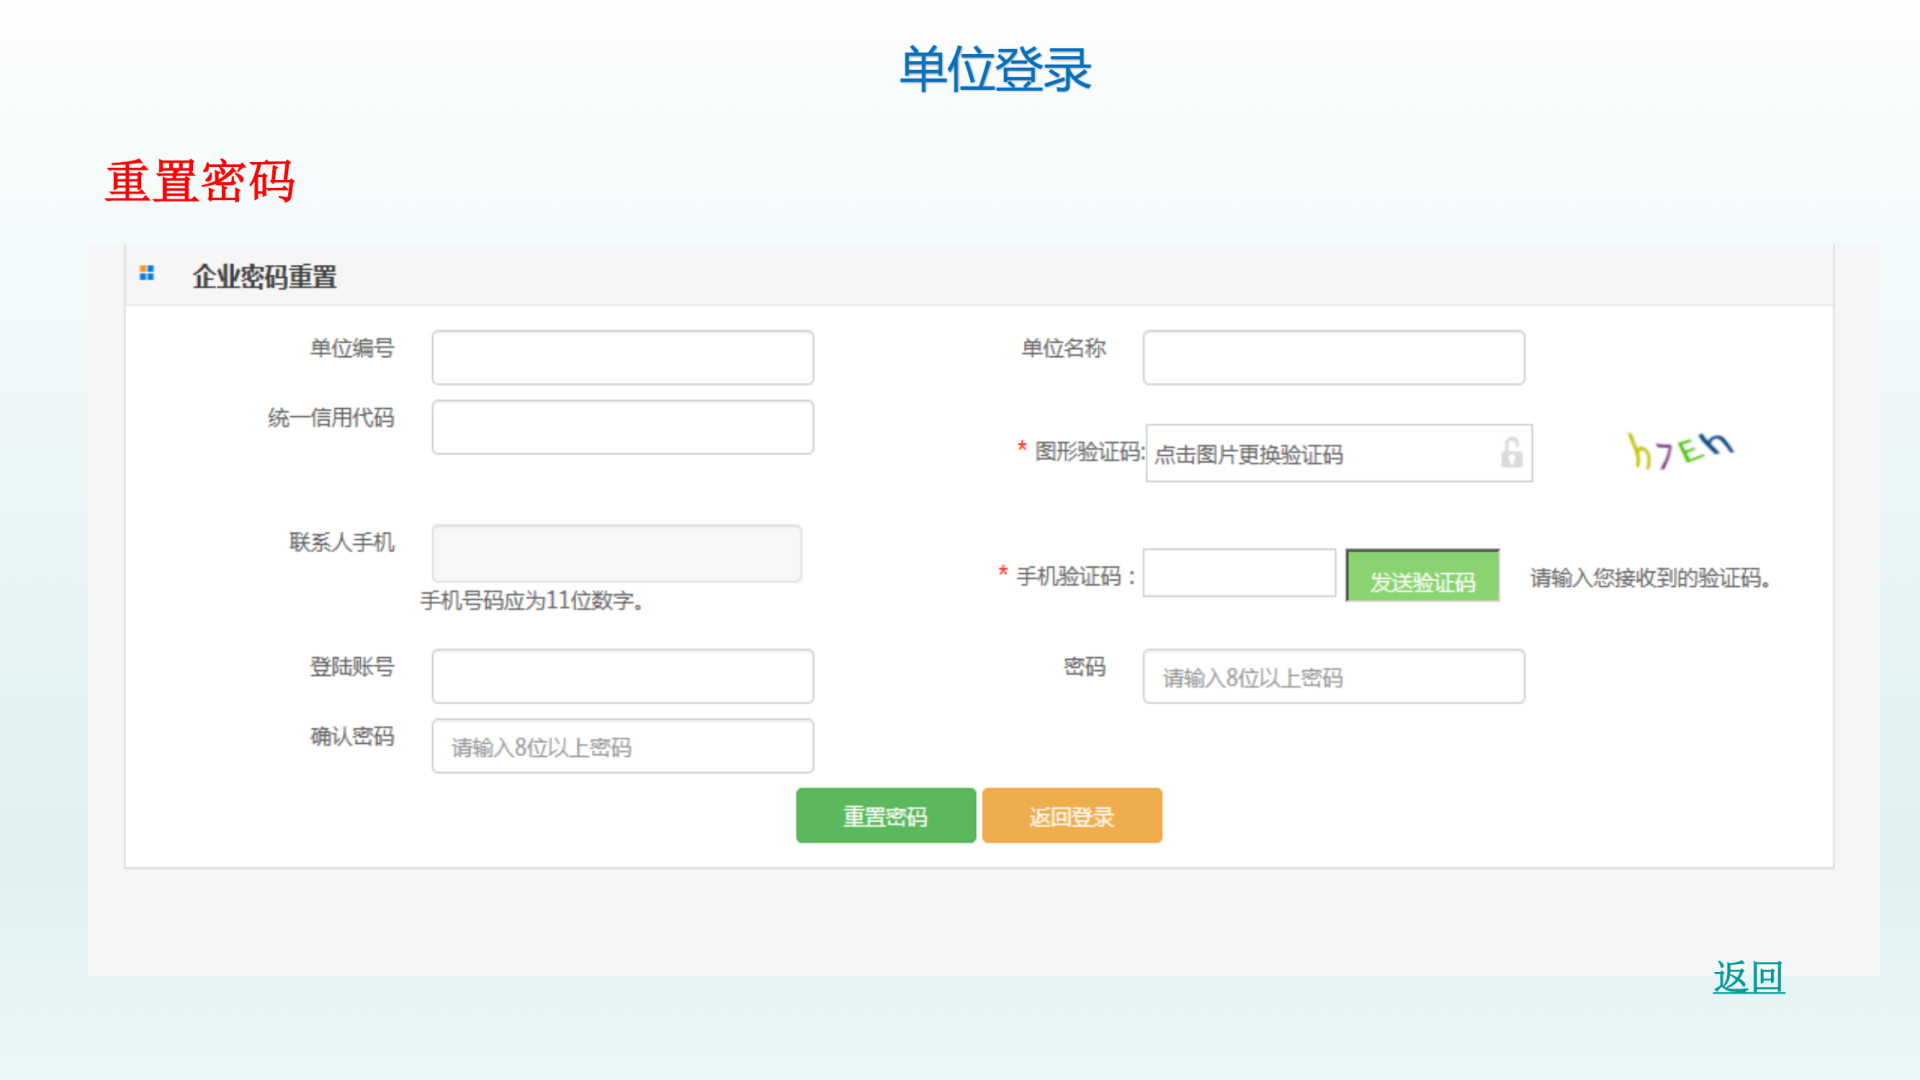Click the 单位编号 input field
Viewport: 1920px width, 1080px height.
(622, 358)
